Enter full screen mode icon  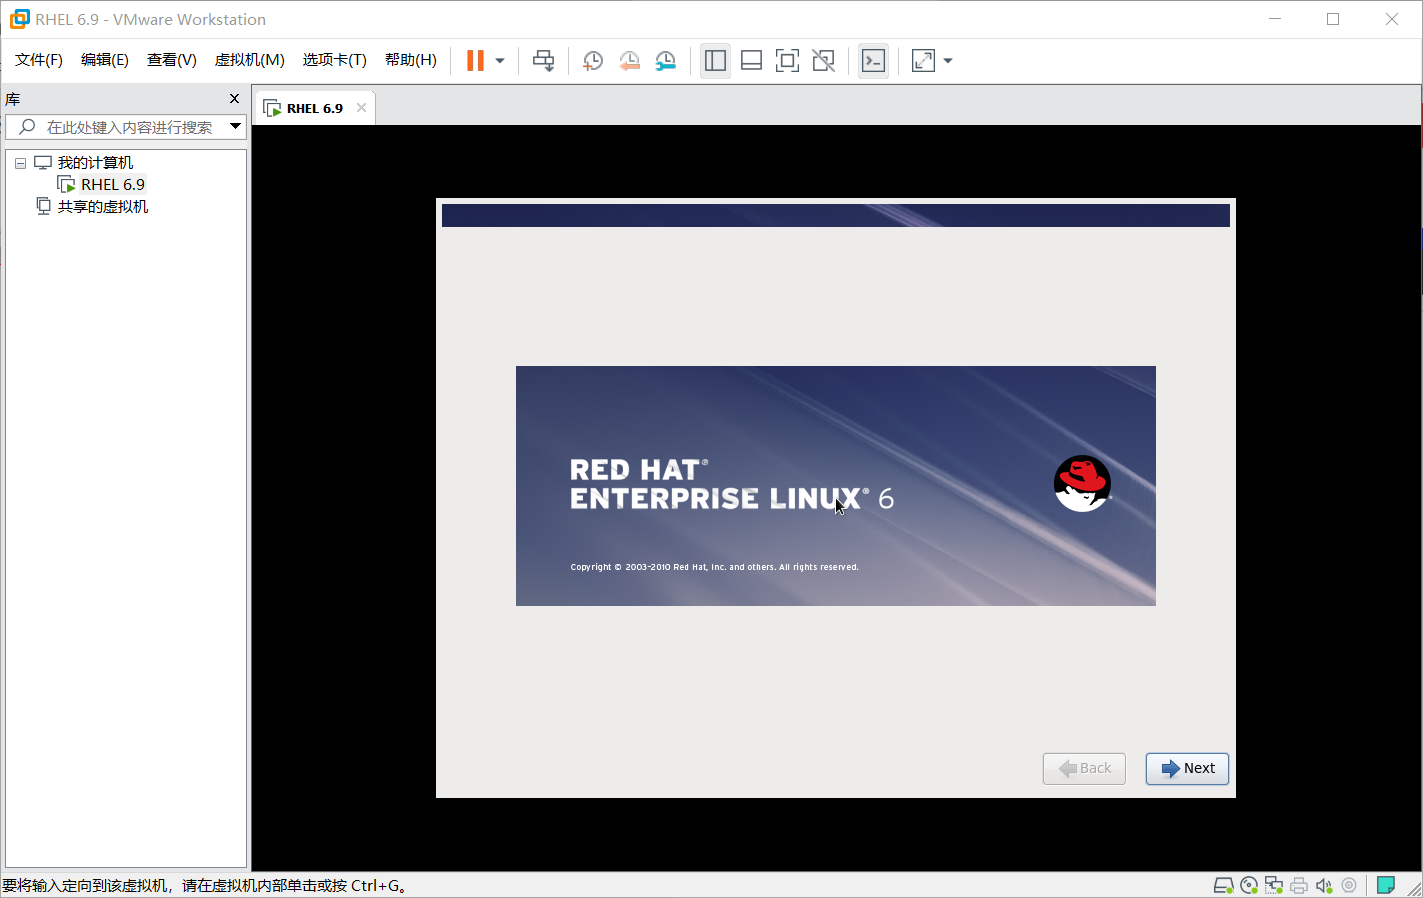[x=787, y=61]
